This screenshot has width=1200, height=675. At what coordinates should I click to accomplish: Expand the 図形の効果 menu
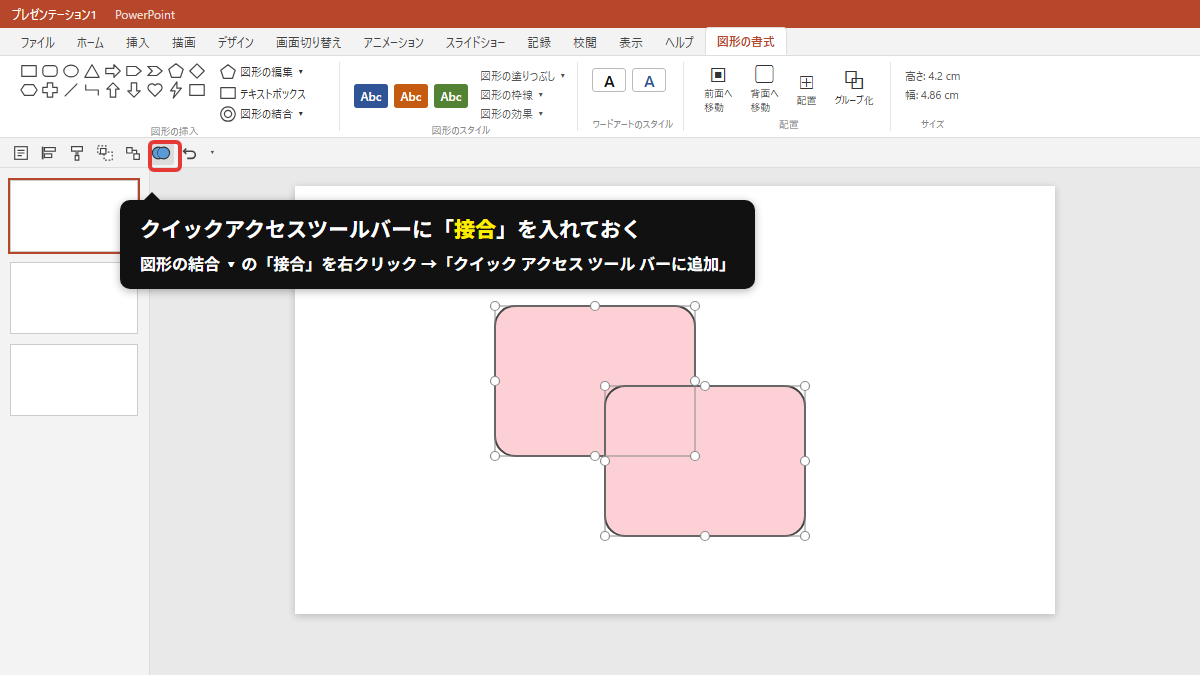(512, 113)
